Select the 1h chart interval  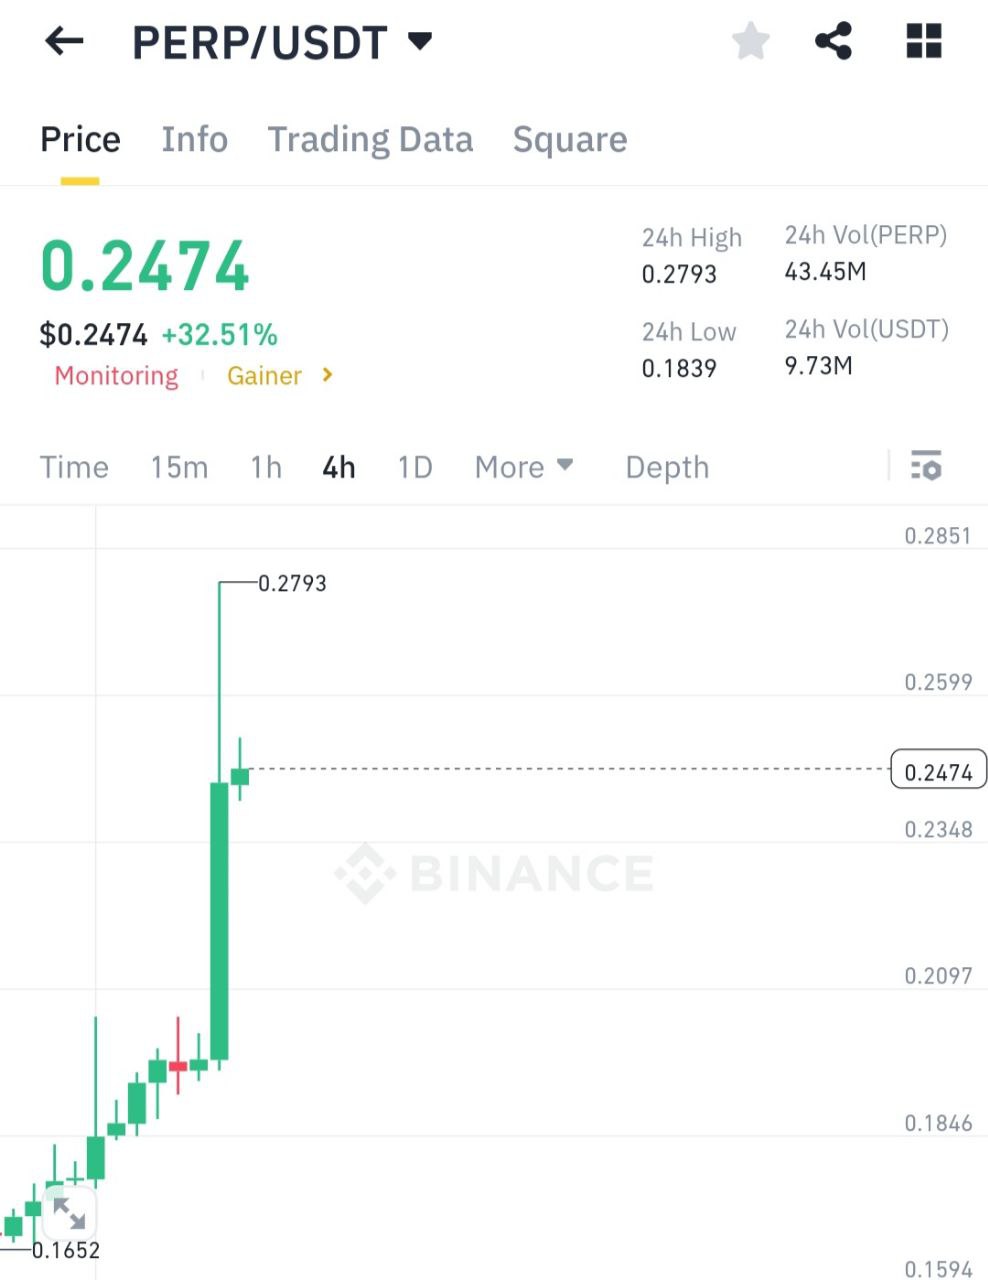[x=266, y=467]
